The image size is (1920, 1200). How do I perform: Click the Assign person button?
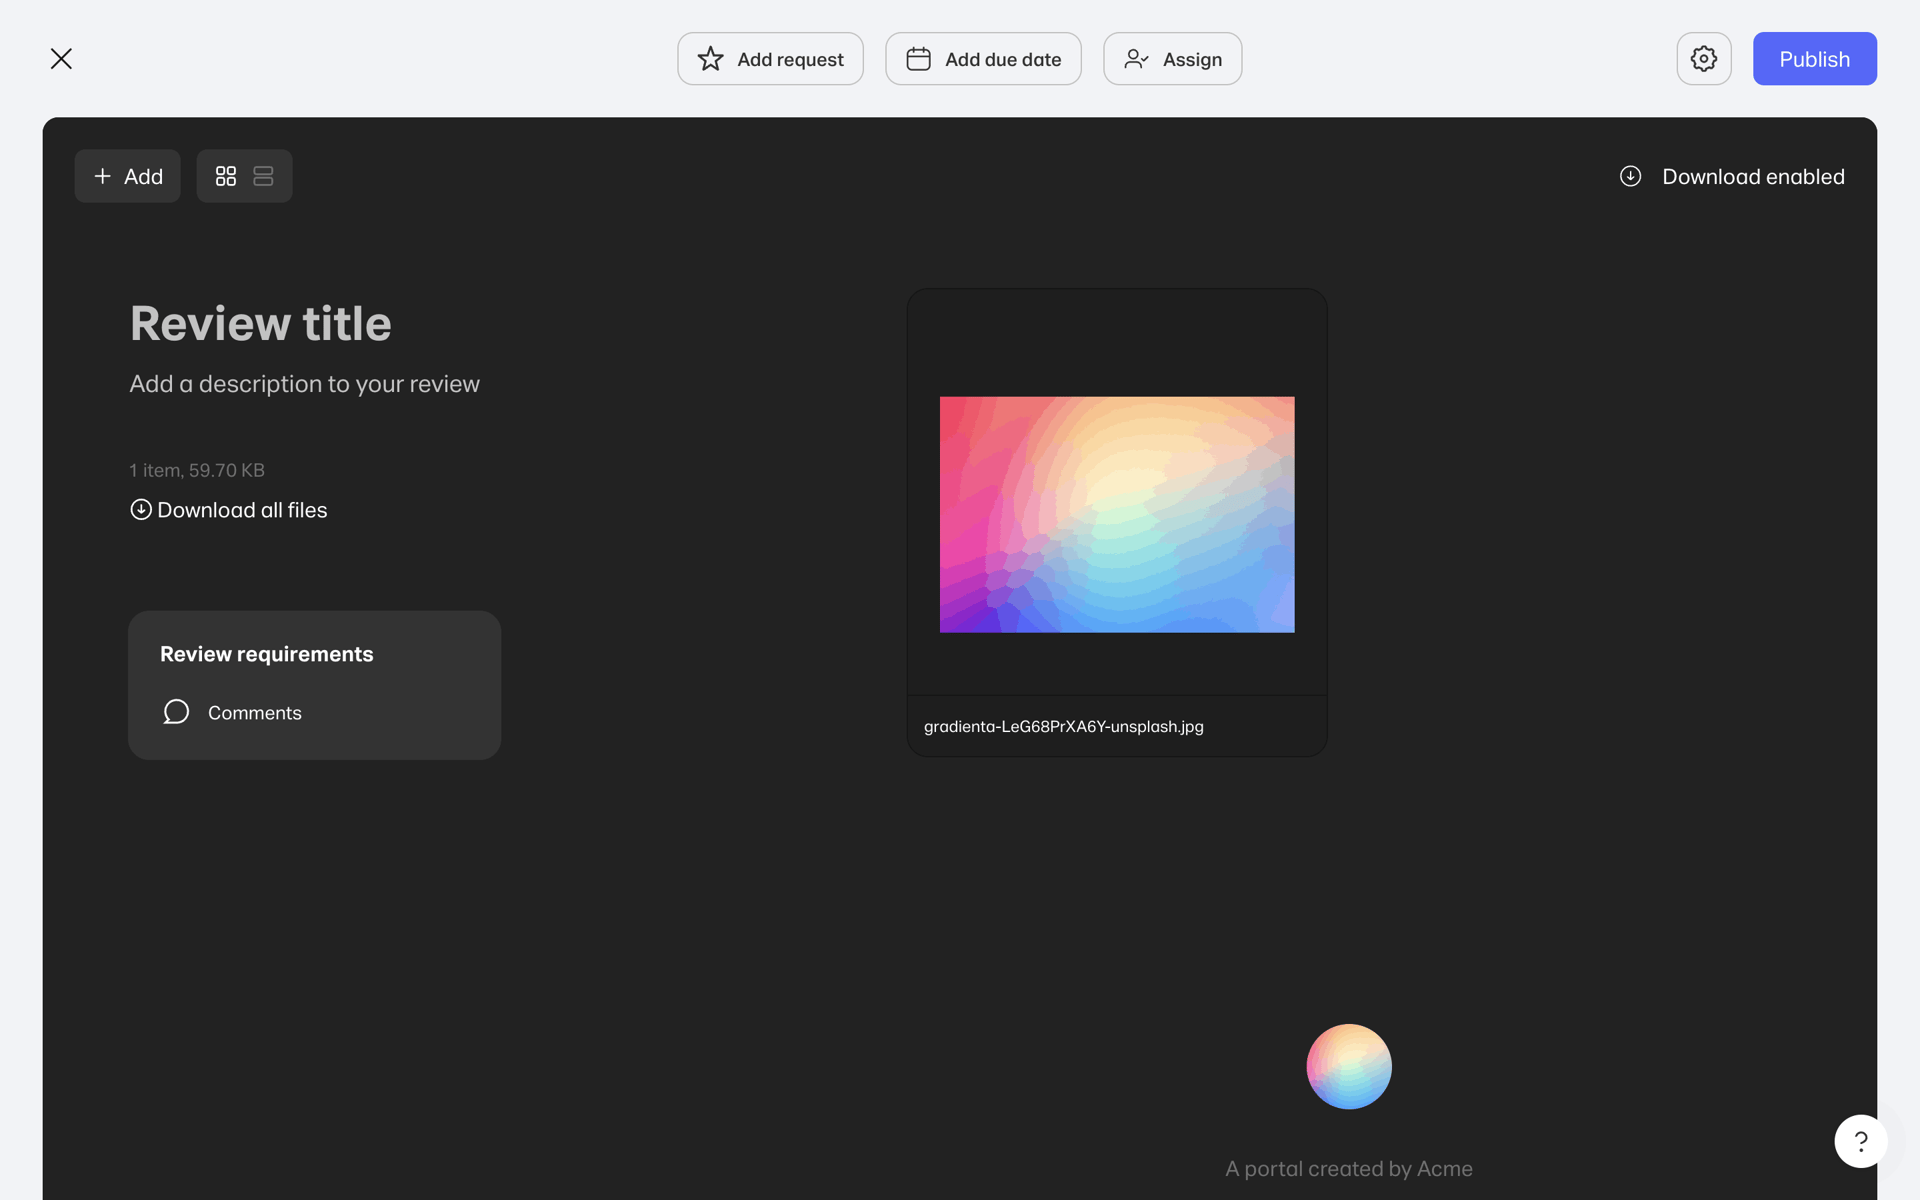coord(1172,59)
